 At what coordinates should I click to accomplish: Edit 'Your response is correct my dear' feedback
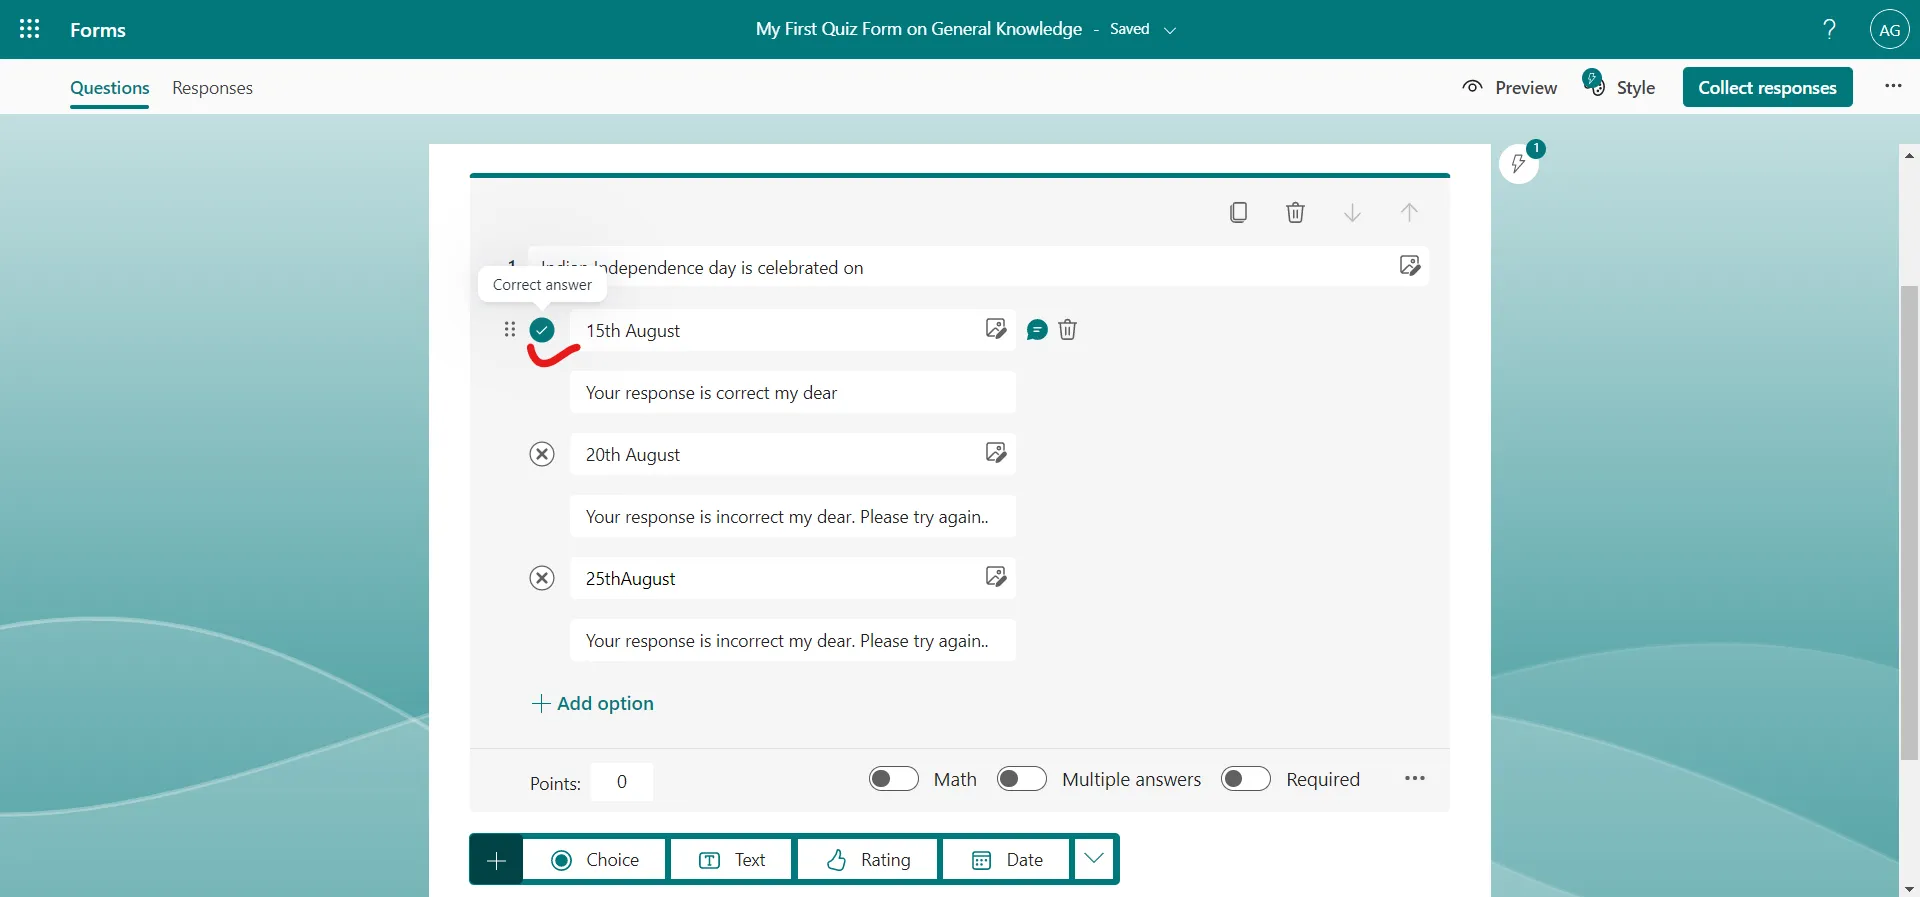[x=793, y=392]
